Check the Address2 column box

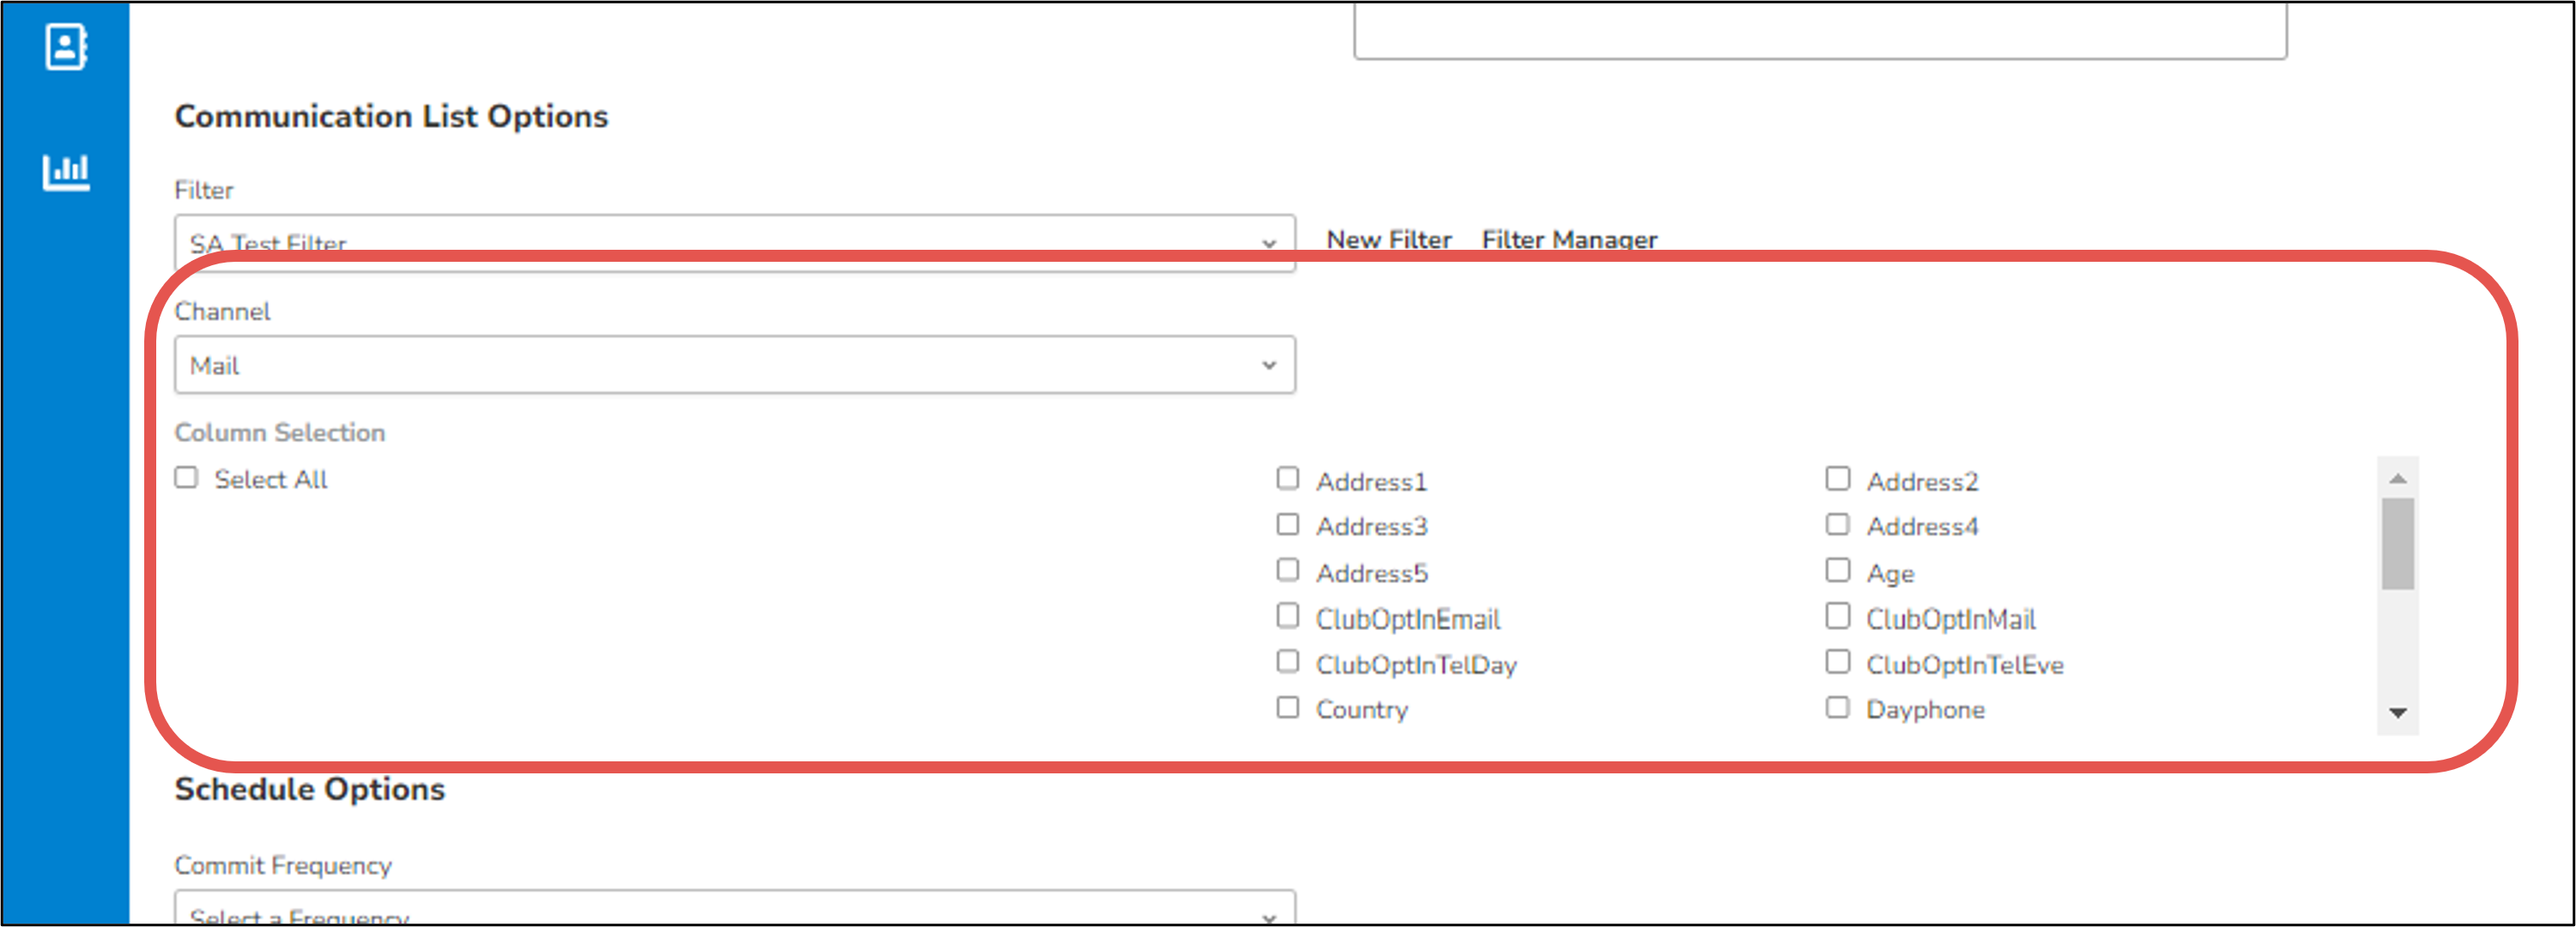click(1838, 478)
